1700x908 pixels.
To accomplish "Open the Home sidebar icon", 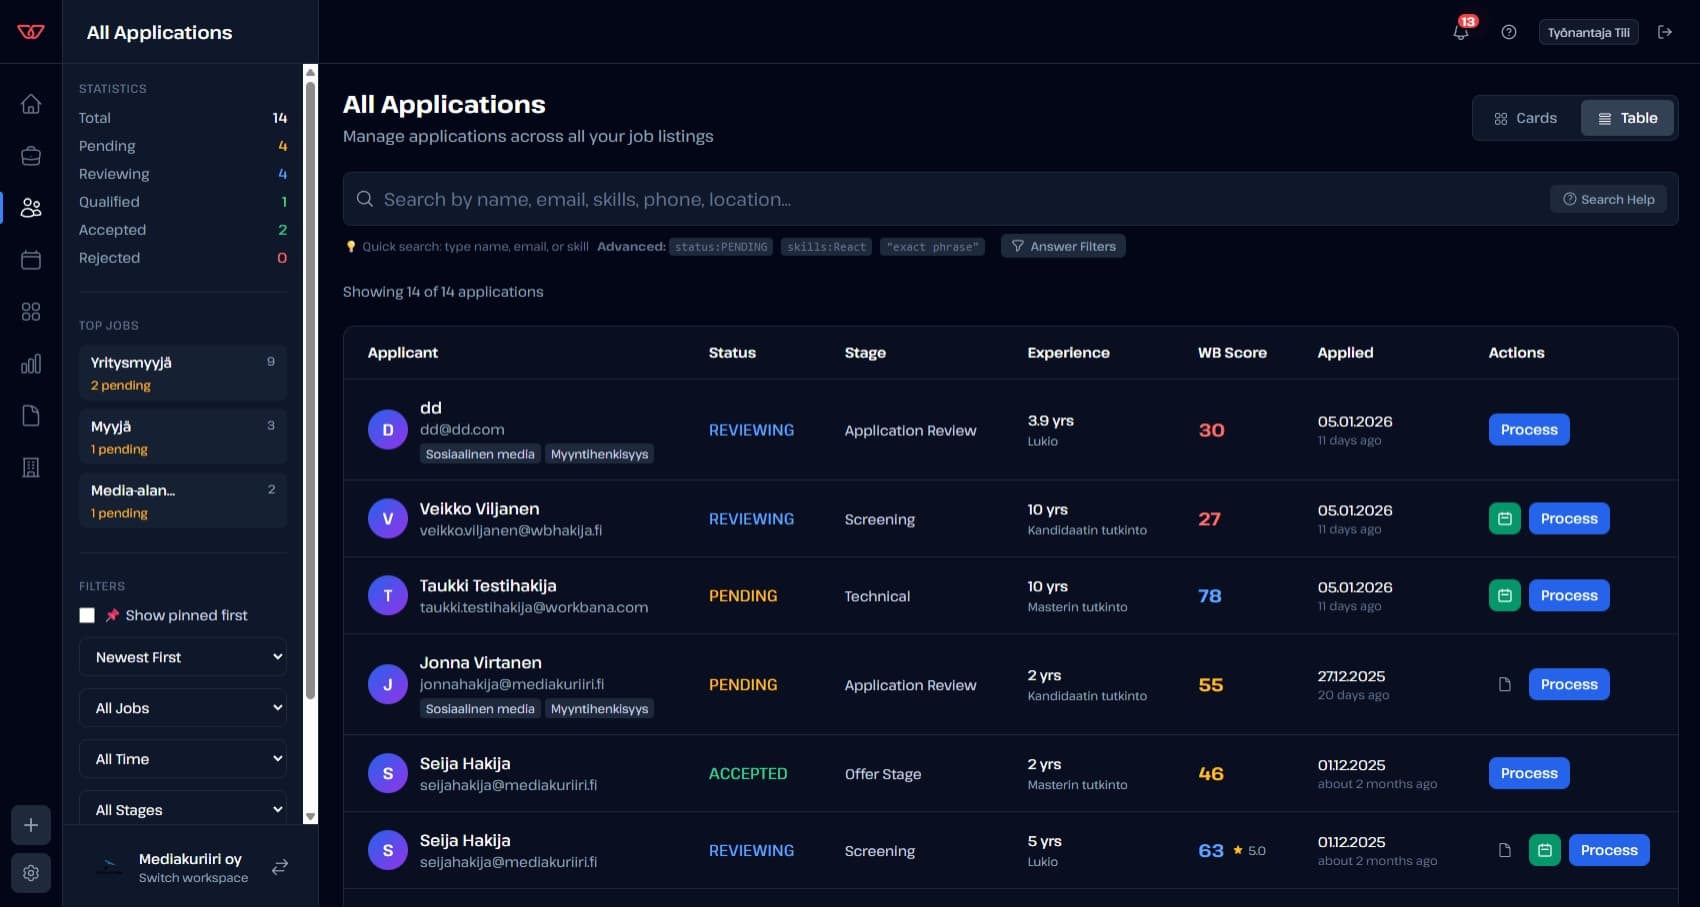I will (31, 104).
